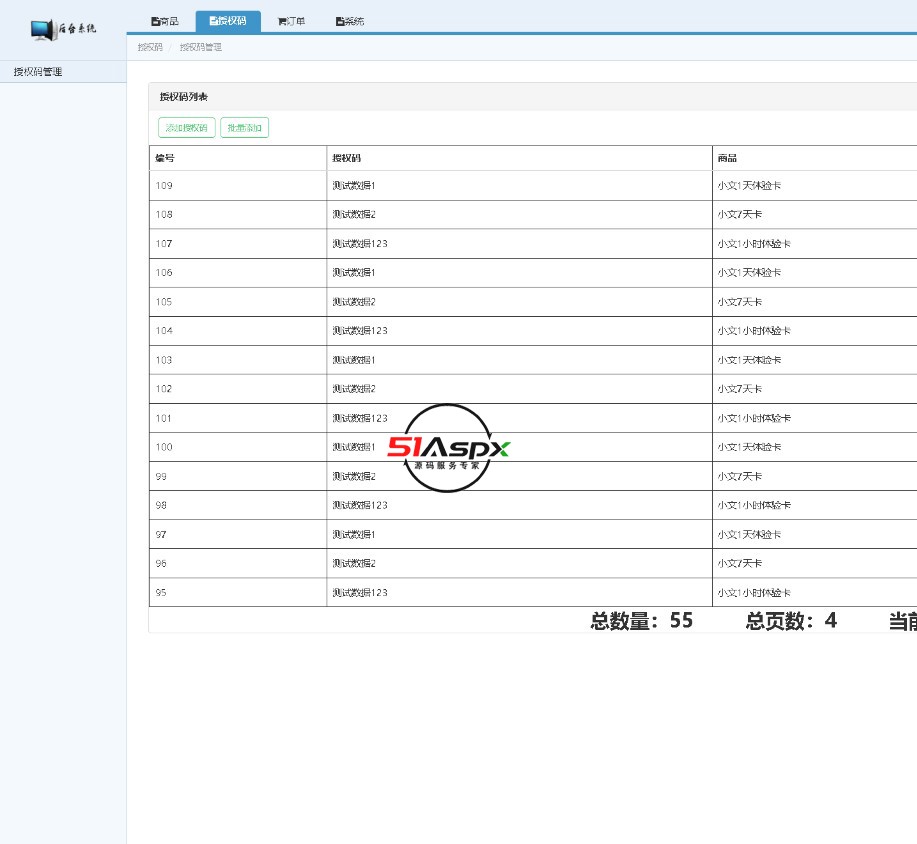
Task: Select the row number 107 cell
Action: click(238, 244)
